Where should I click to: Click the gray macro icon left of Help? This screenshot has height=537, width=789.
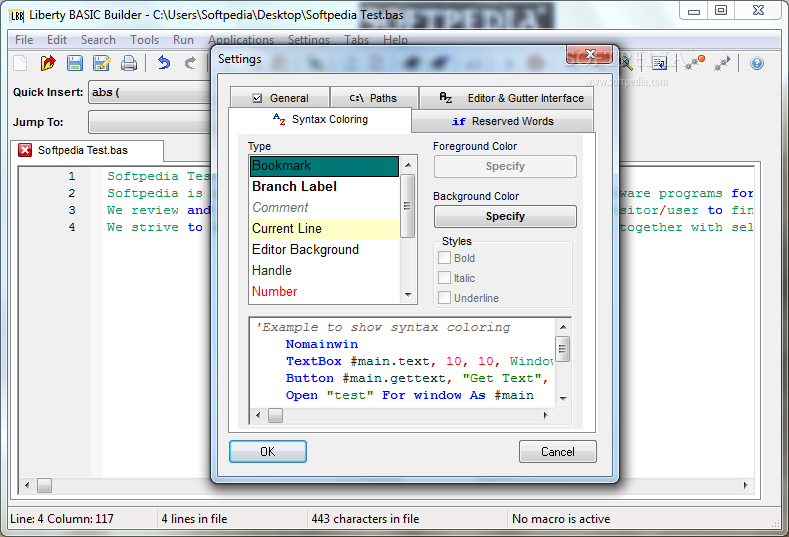722,63
